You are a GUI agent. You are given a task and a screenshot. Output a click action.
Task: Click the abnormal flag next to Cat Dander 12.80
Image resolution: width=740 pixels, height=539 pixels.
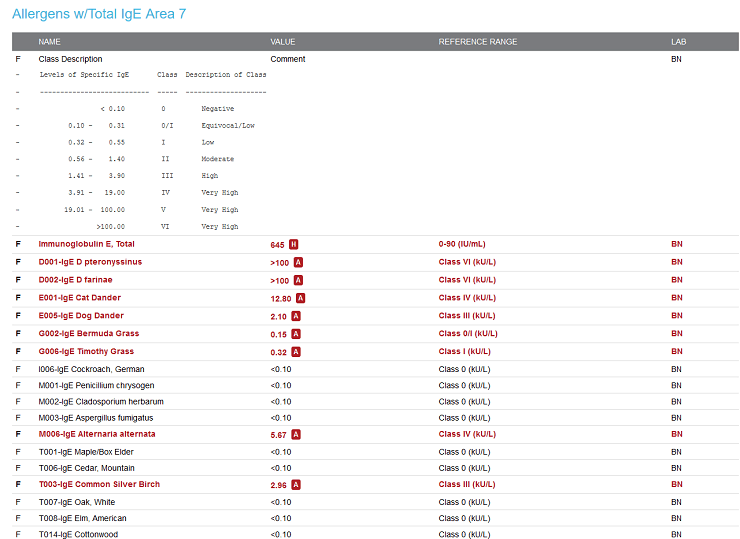pyautogui.click(x=301, y=298)
